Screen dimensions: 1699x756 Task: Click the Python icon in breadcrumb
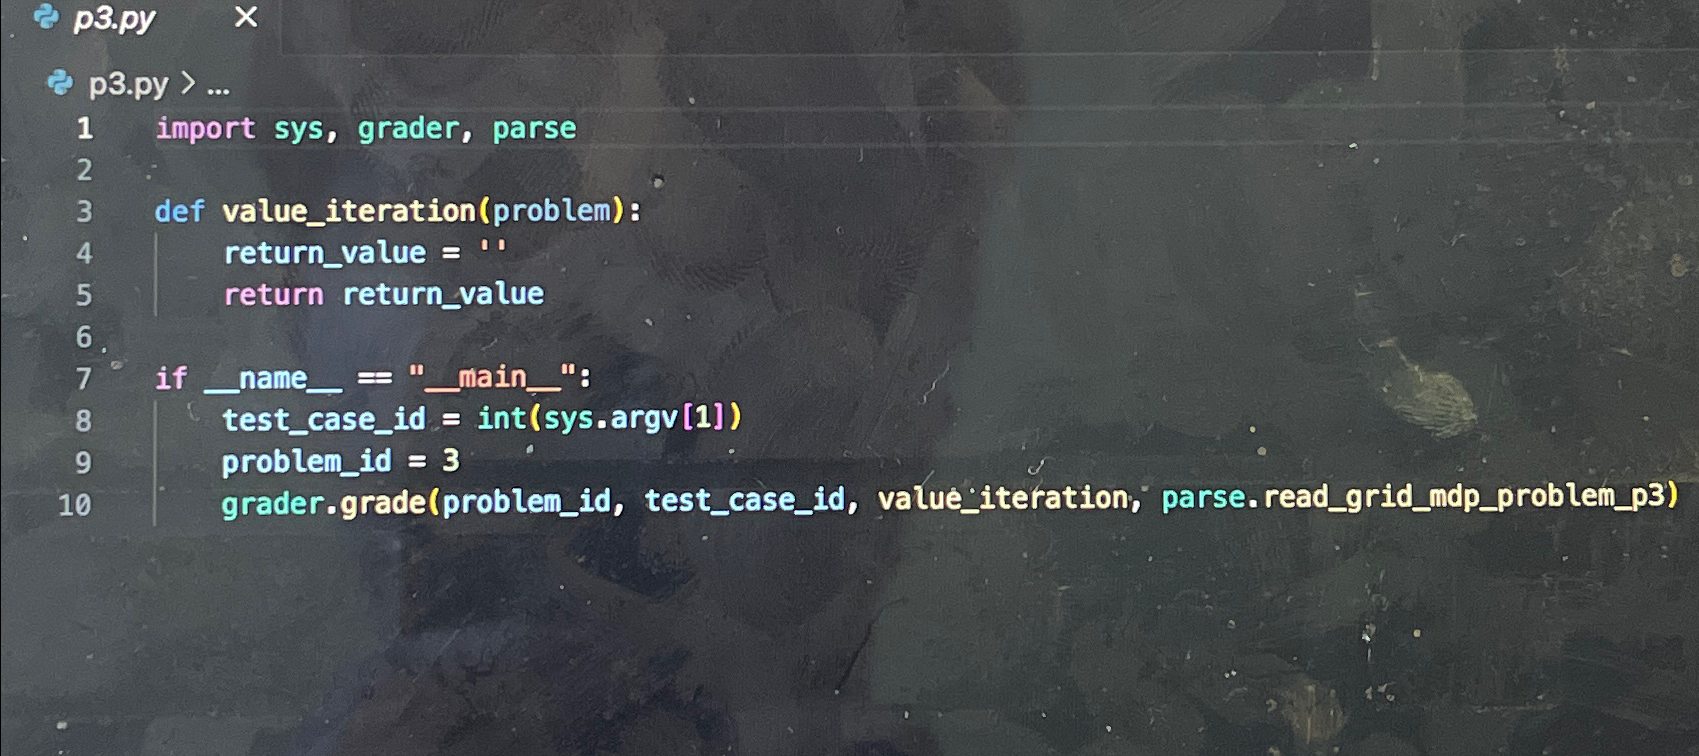tap(60, 83)
